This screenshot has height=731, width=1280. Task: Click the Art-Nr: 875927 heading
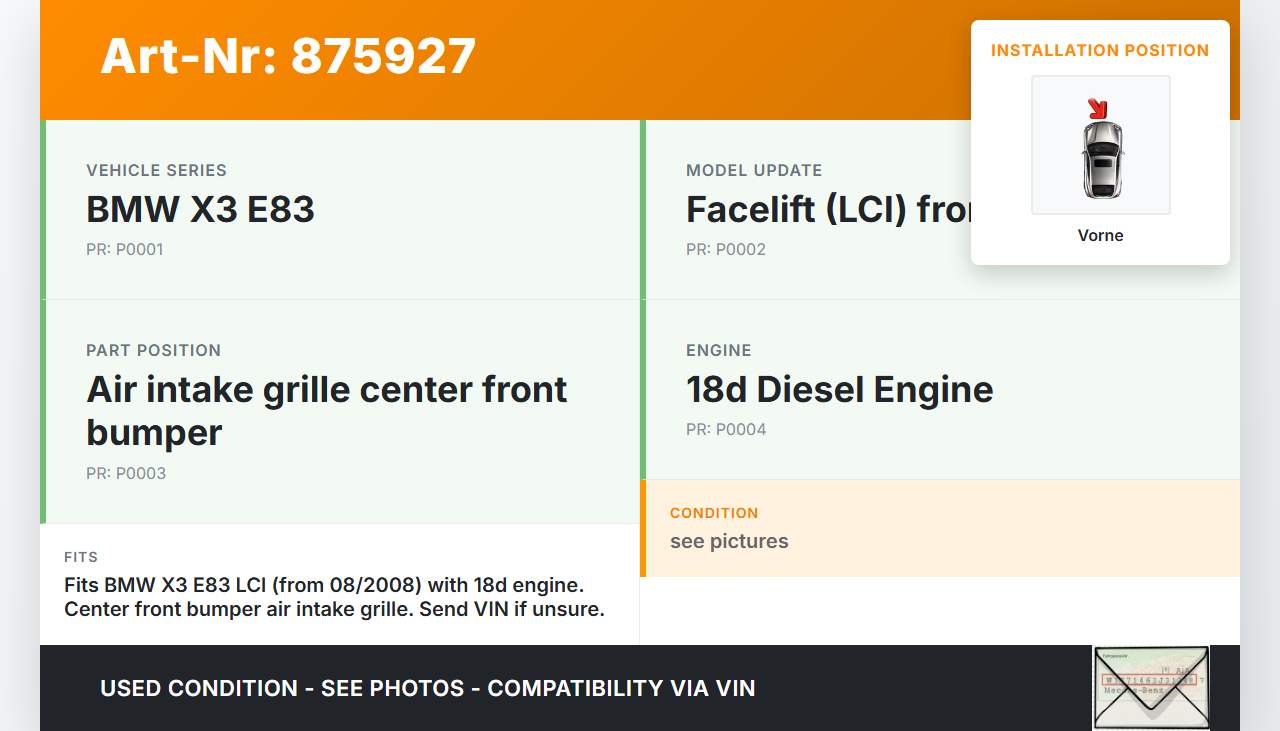[288, 56]
